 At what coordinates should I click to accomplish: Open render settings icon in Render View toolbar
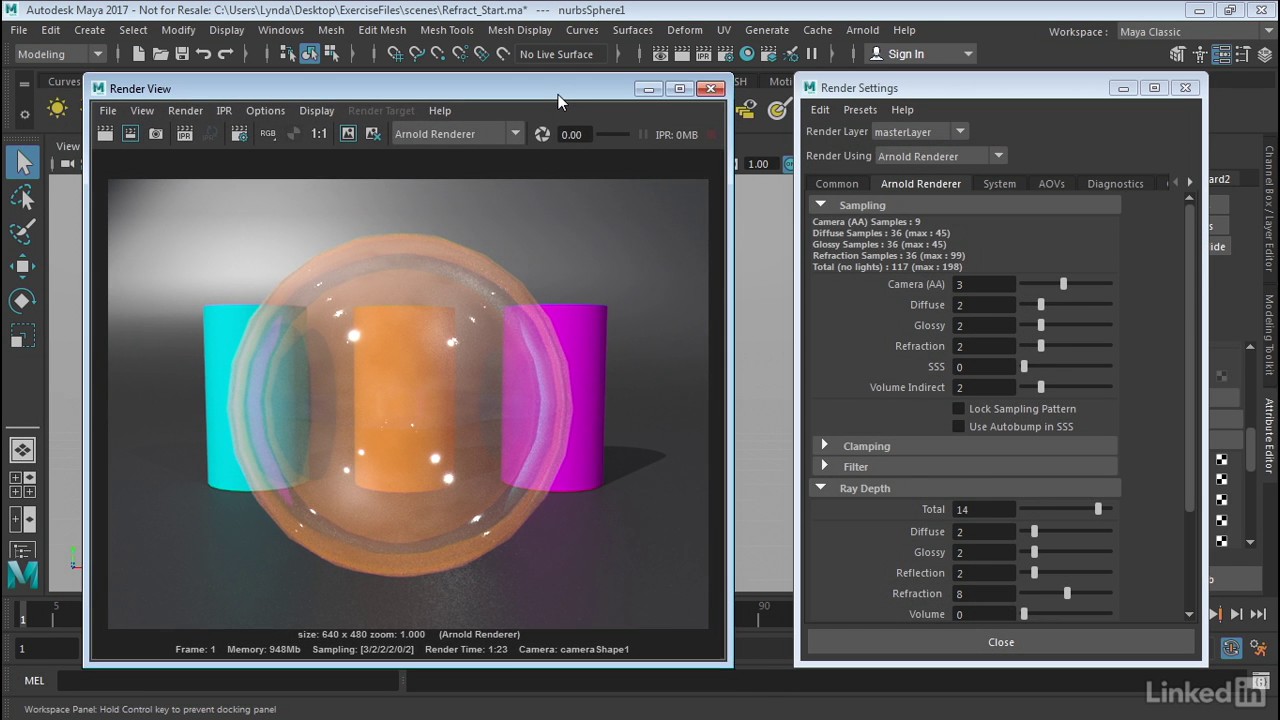pyautogui.click(x=239, y=134)
